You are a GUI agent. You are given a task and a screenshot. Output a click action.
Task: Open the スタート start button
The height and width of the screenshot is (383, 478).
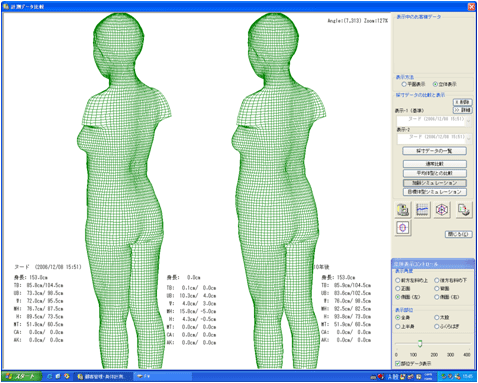tap(21, 376)
